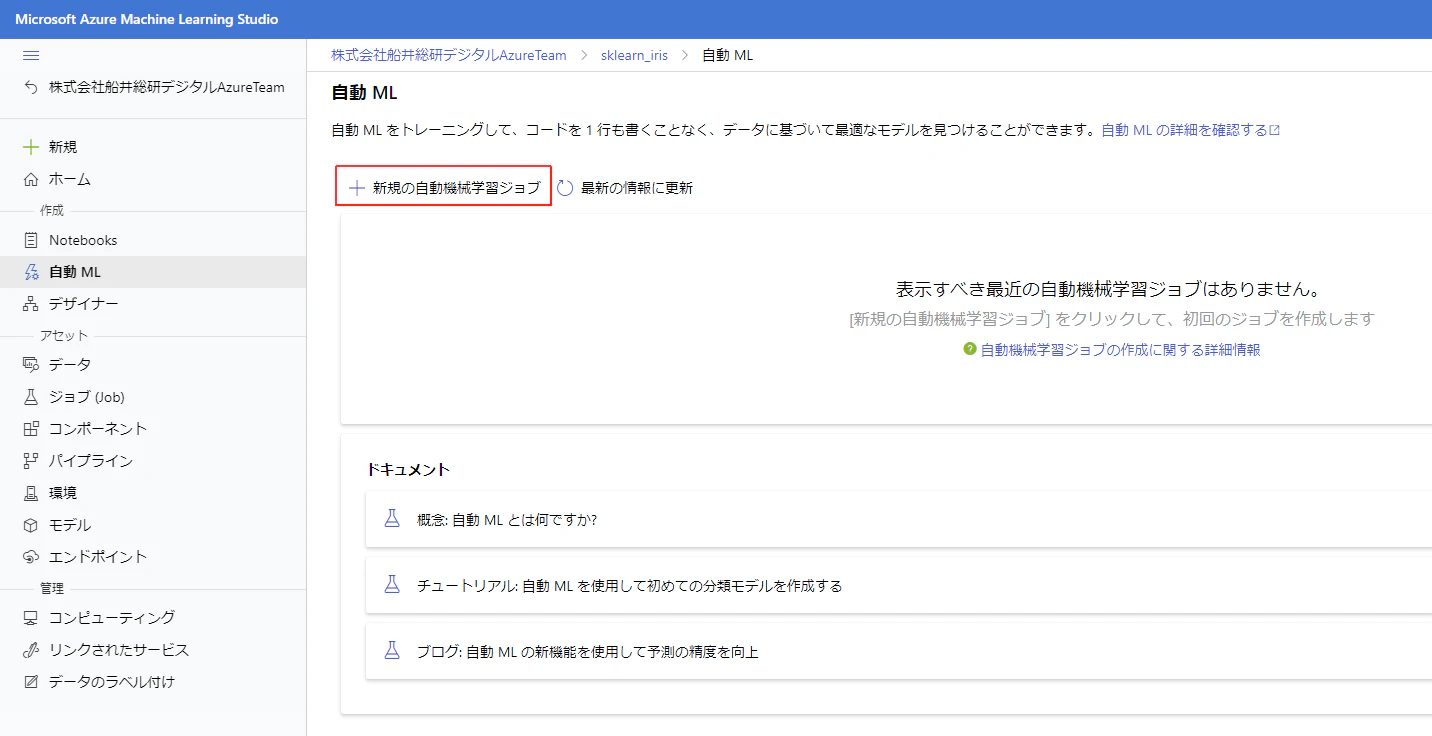Click the 自動 ML lightning icon in sidebar
This screenshot has height=736, width=1432.
pos(31,272)
